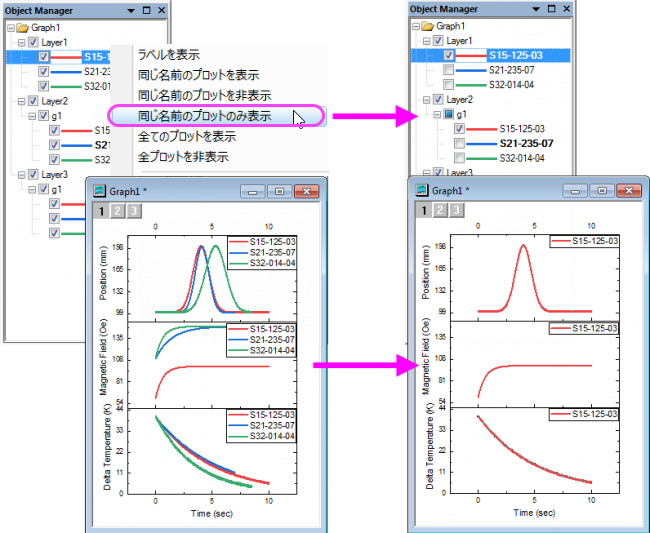
Task: Check bold S21-235-07 checkbox under Layer2 g1, right
Action: tap(459, 143)
